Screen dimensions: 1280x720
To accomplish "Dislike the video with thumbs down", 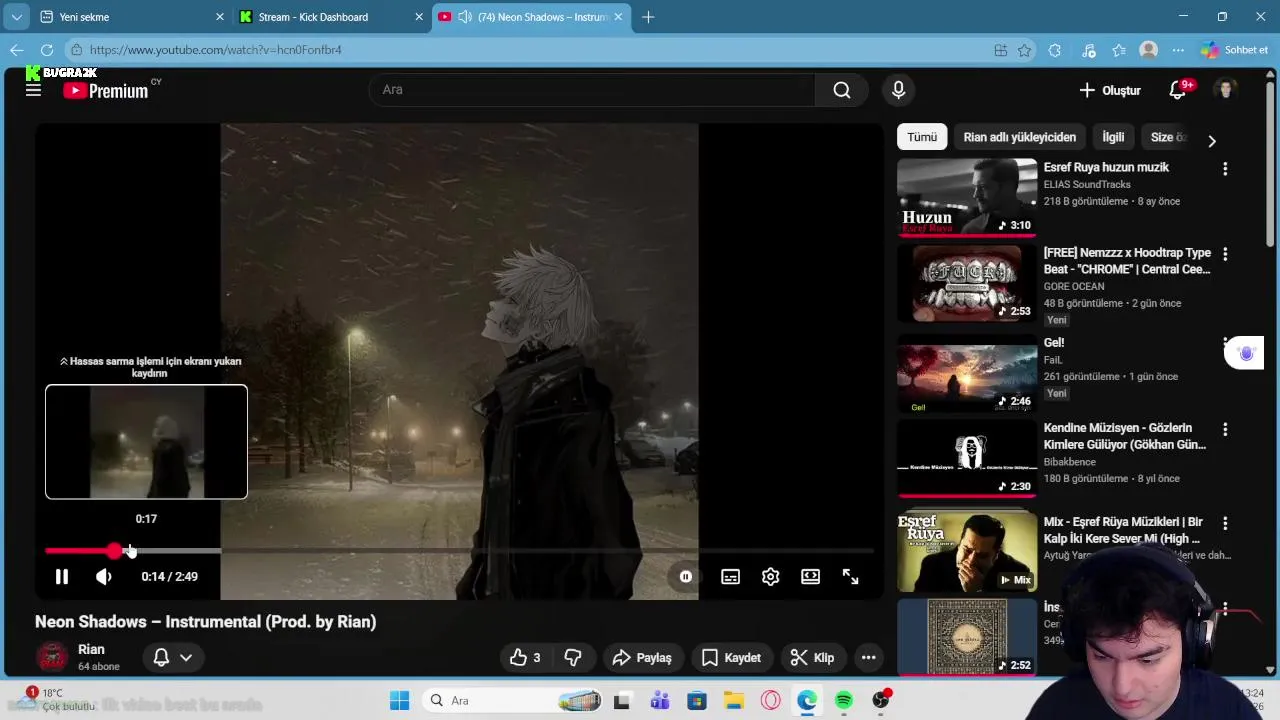I will pyautogui.click(x=573, y=658).
